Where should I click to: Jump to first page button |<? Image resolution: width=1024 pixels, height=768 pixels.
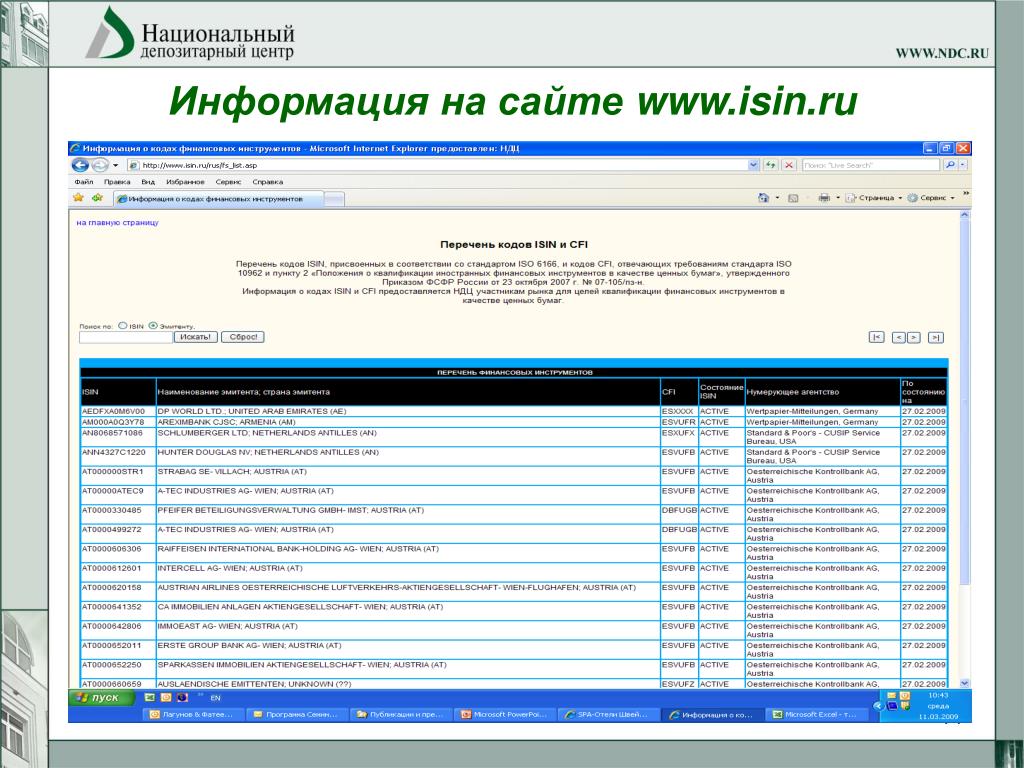[x=876, y=338]
